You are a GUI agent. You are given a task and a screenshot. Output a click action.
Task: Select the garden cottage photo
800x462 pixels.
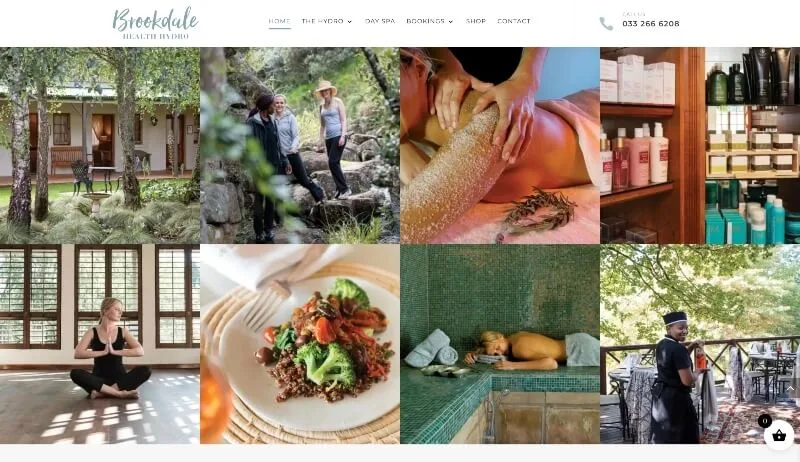point(100,145)
